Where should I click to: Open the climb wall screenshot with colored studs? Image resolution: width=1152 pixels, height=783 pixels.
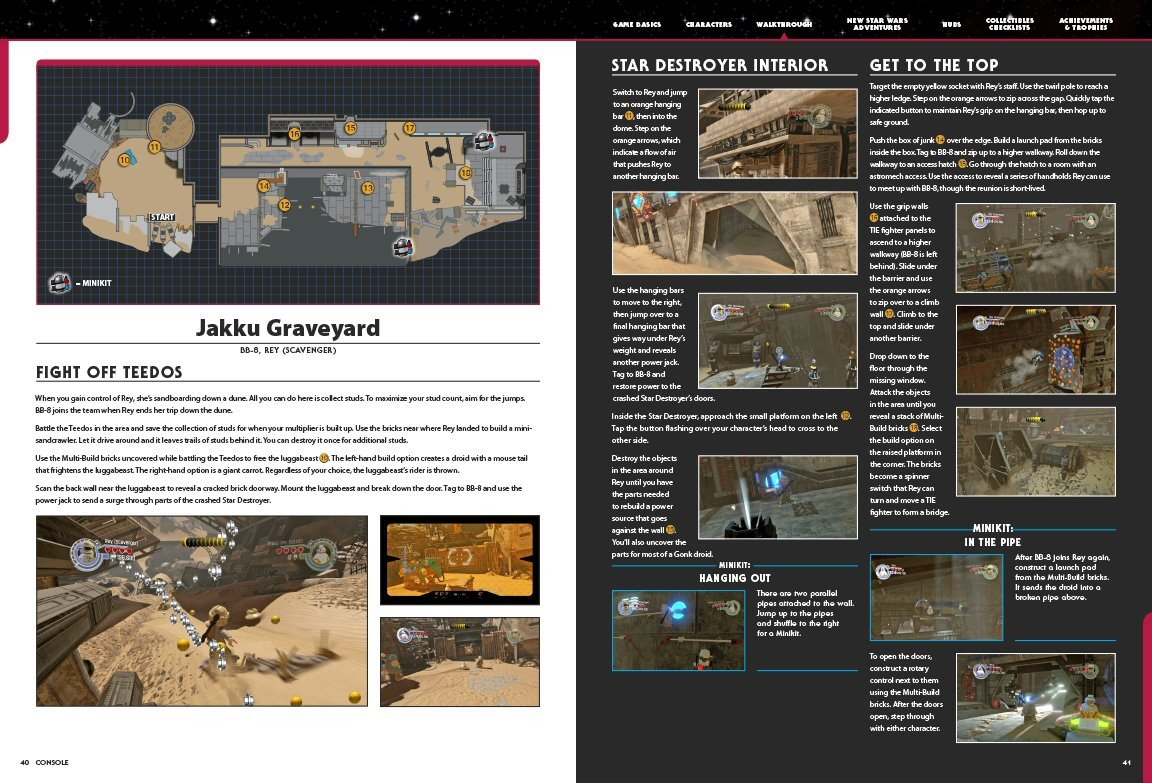coord(1035,350)
